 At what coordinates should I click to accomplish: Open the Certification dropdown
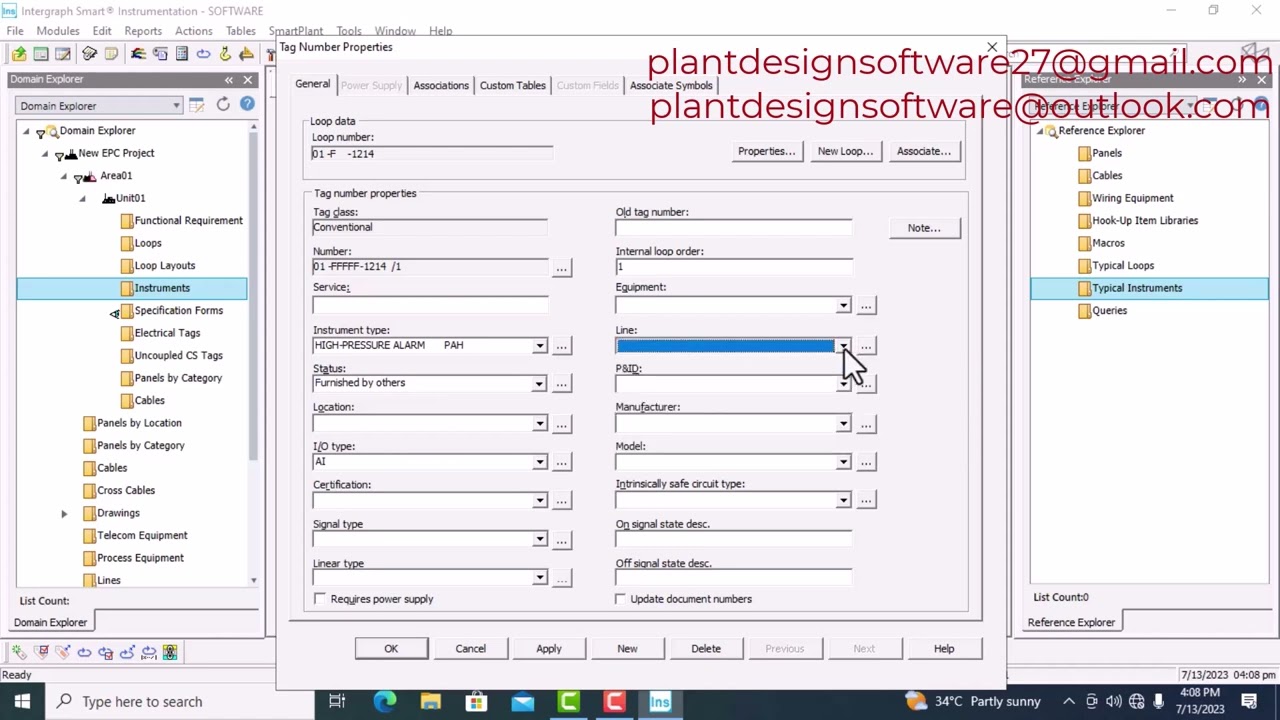pyautogui.click(x=539, y=500)
